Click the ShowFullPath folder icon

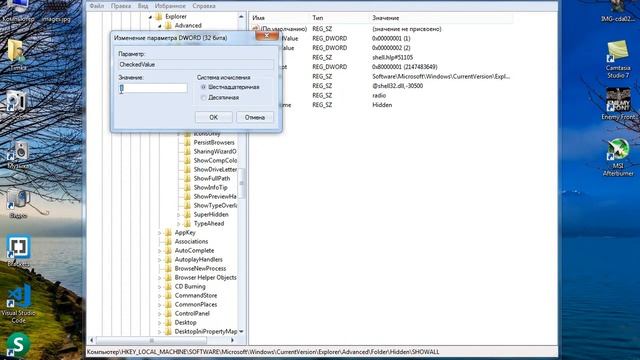click(x=187, y=178)
